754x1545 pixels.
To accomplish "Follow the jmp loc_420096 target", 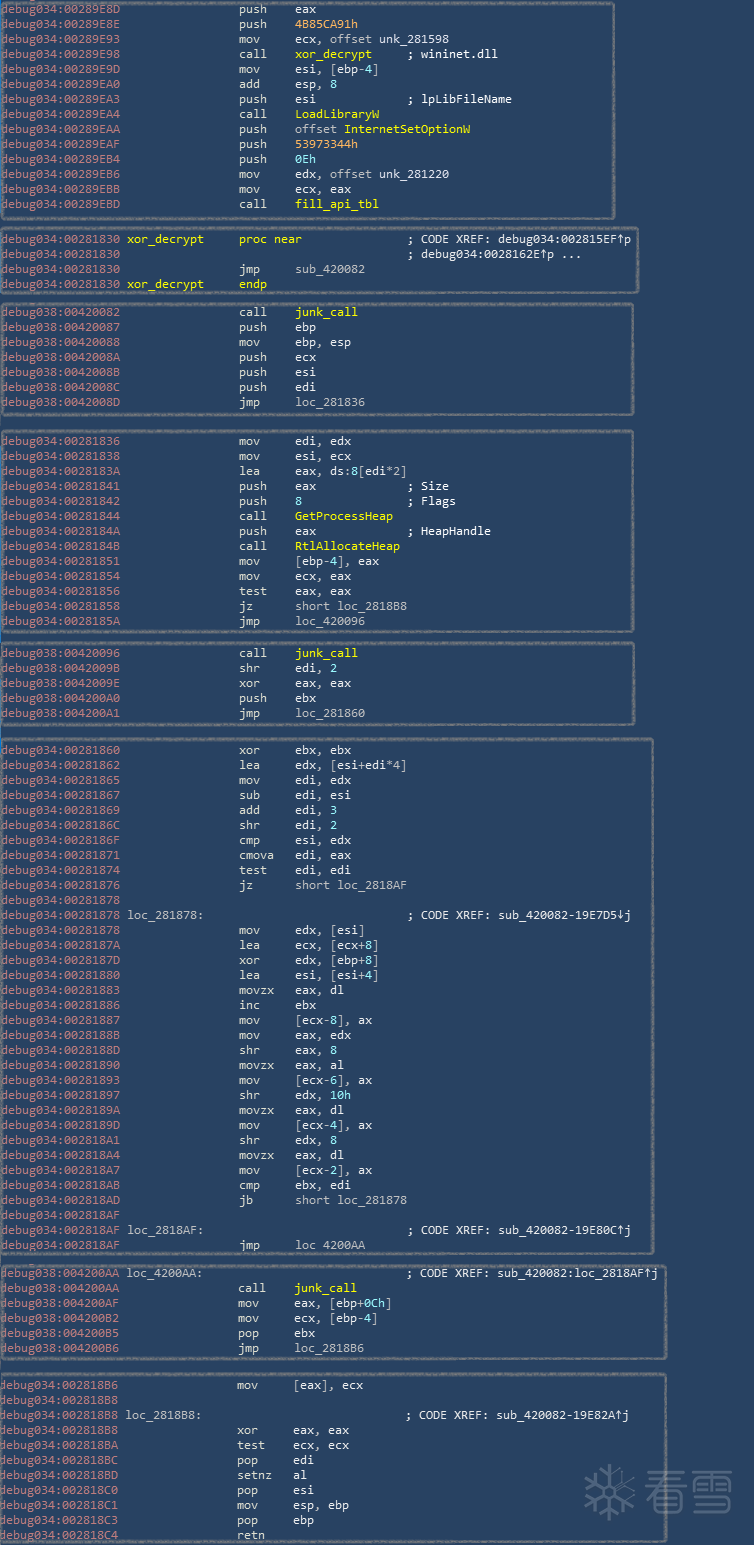I will (326, 621).
